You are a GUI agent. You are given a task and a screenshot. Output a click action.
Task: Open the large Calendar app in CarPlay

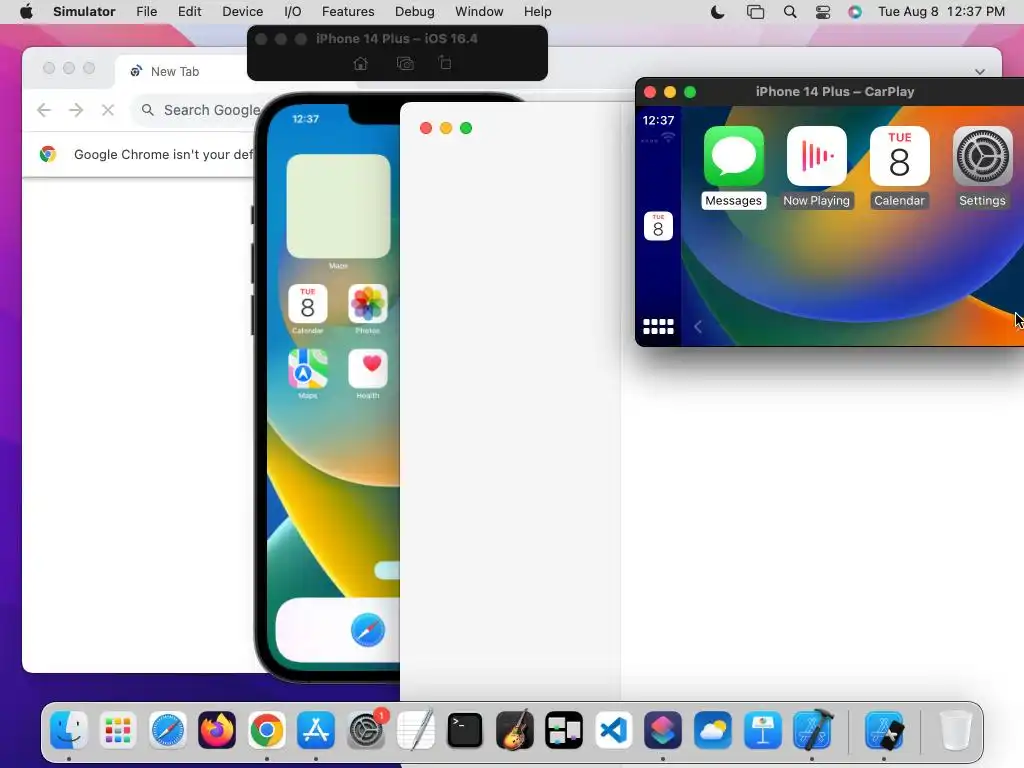(899, 157)
